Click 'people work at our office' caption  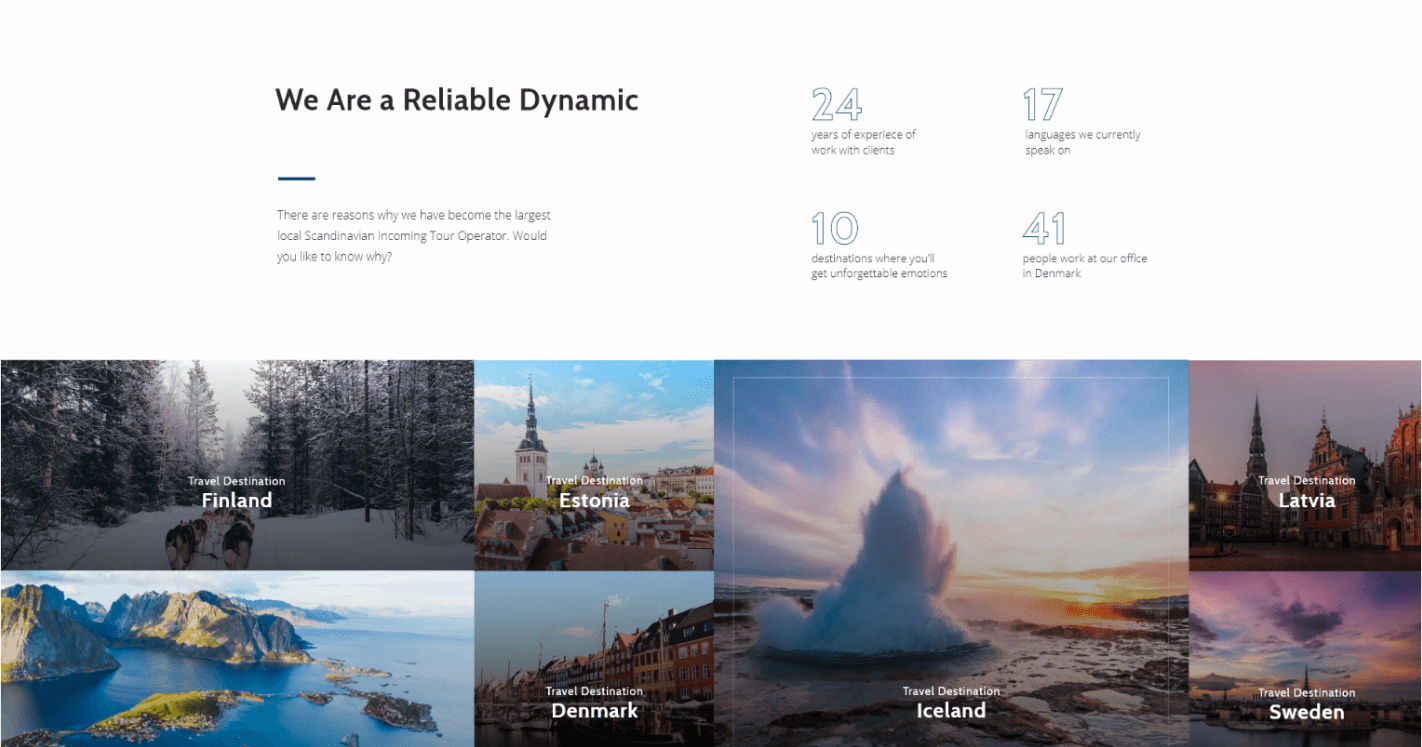tap(1085, 265)
